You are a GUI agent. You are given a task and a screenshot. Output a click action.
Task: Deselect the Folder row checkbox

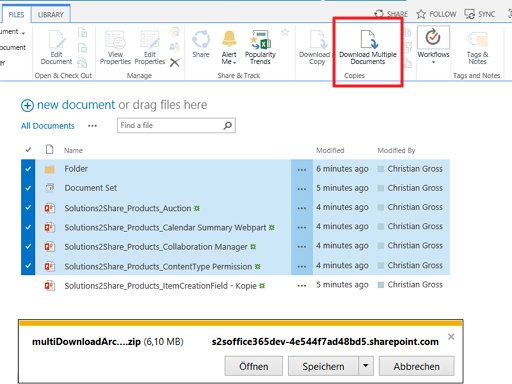point(28,169)
